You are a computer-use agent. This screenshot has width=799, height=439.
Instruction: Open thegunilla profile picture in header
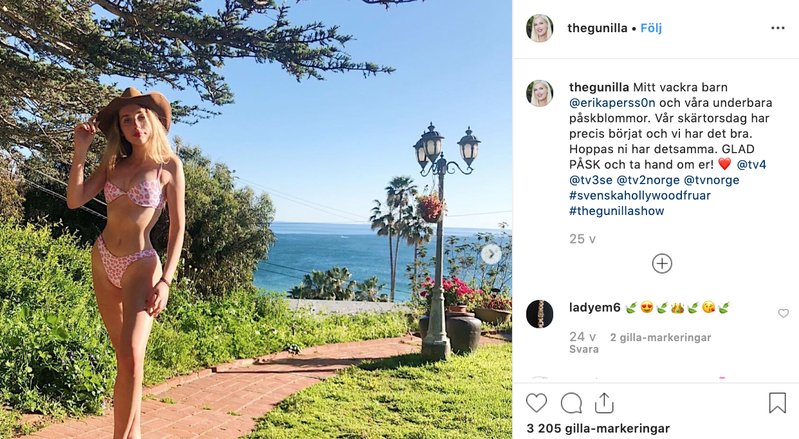click(540, 28)
